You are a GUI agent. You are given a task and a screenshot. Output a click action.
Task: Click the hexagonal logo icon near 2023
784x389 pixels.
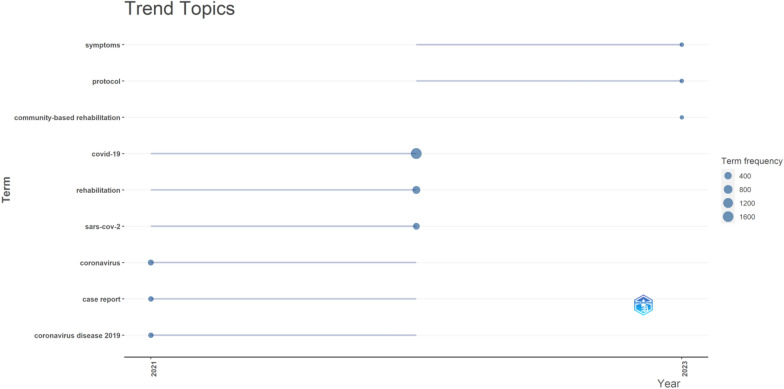pos(644,305)
